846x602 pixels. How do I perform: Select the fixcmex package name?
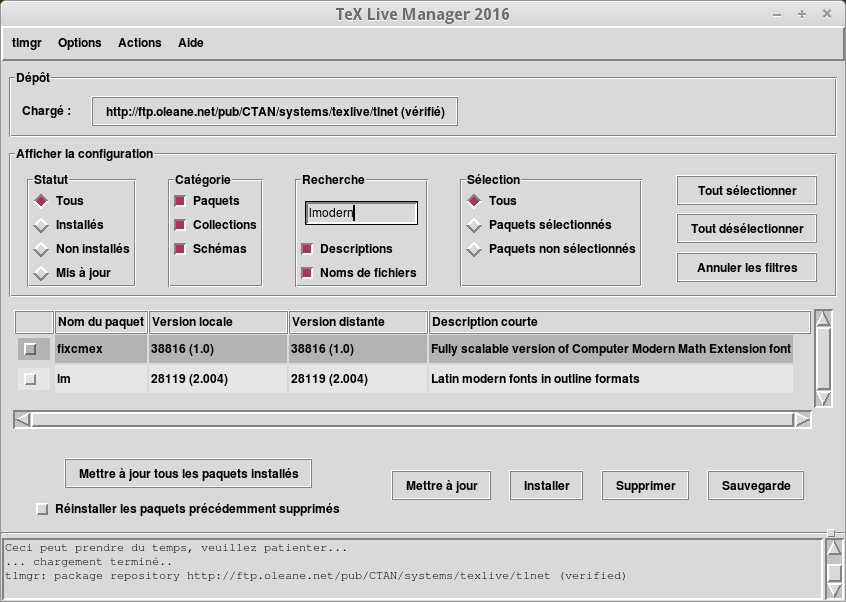tap(80, 349)
